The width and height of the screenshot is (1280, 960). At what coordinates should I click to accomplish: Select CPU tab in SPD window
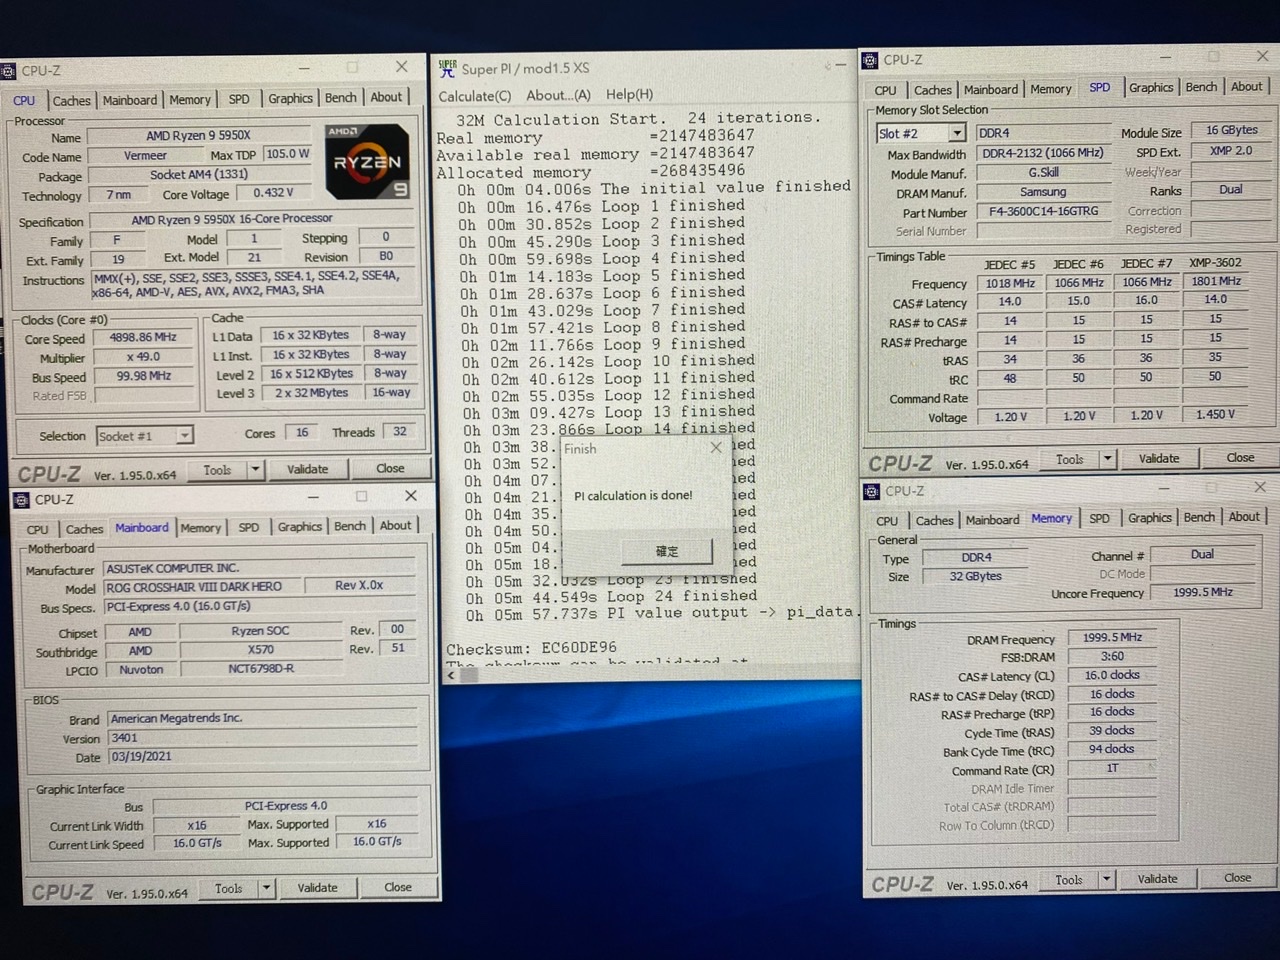886,90
